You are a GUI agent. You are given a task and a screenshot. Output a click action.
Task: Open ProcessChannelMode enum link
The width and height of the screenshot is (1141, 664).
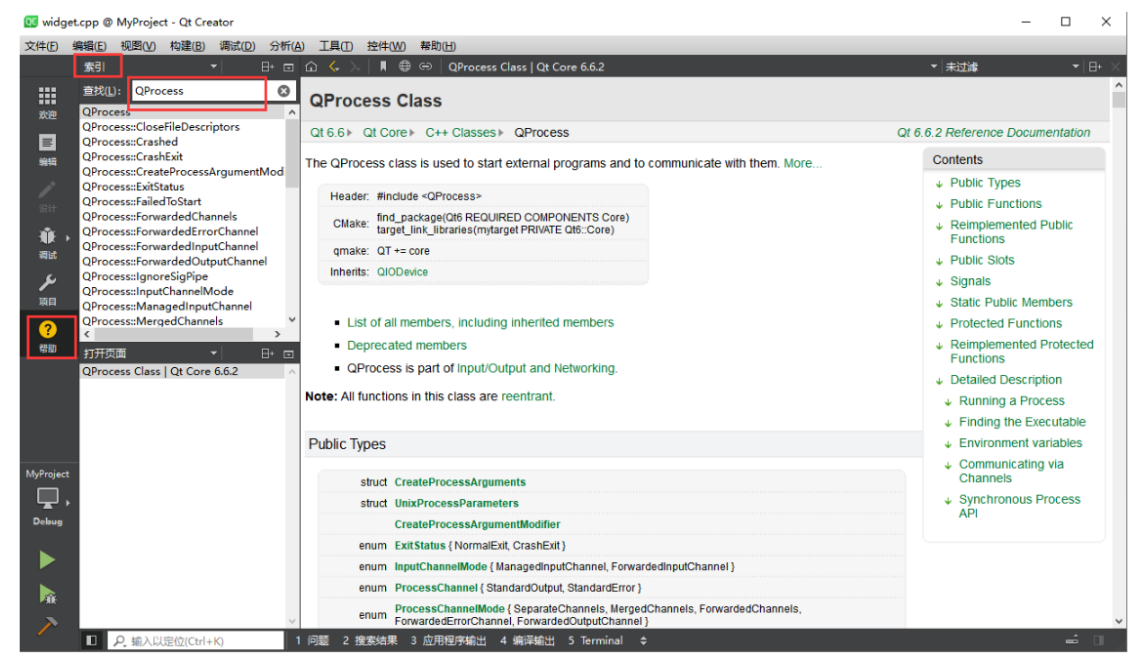[450, 609]
